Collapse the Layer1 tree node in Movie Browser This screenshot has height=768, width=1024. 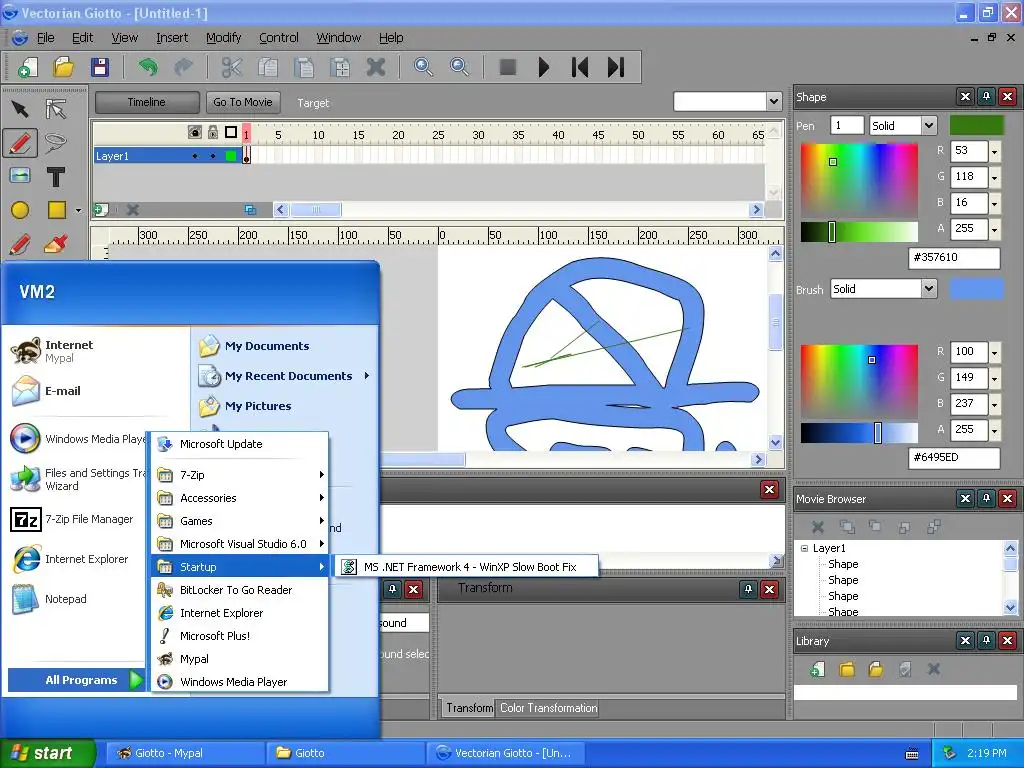[x=805, y=549]
